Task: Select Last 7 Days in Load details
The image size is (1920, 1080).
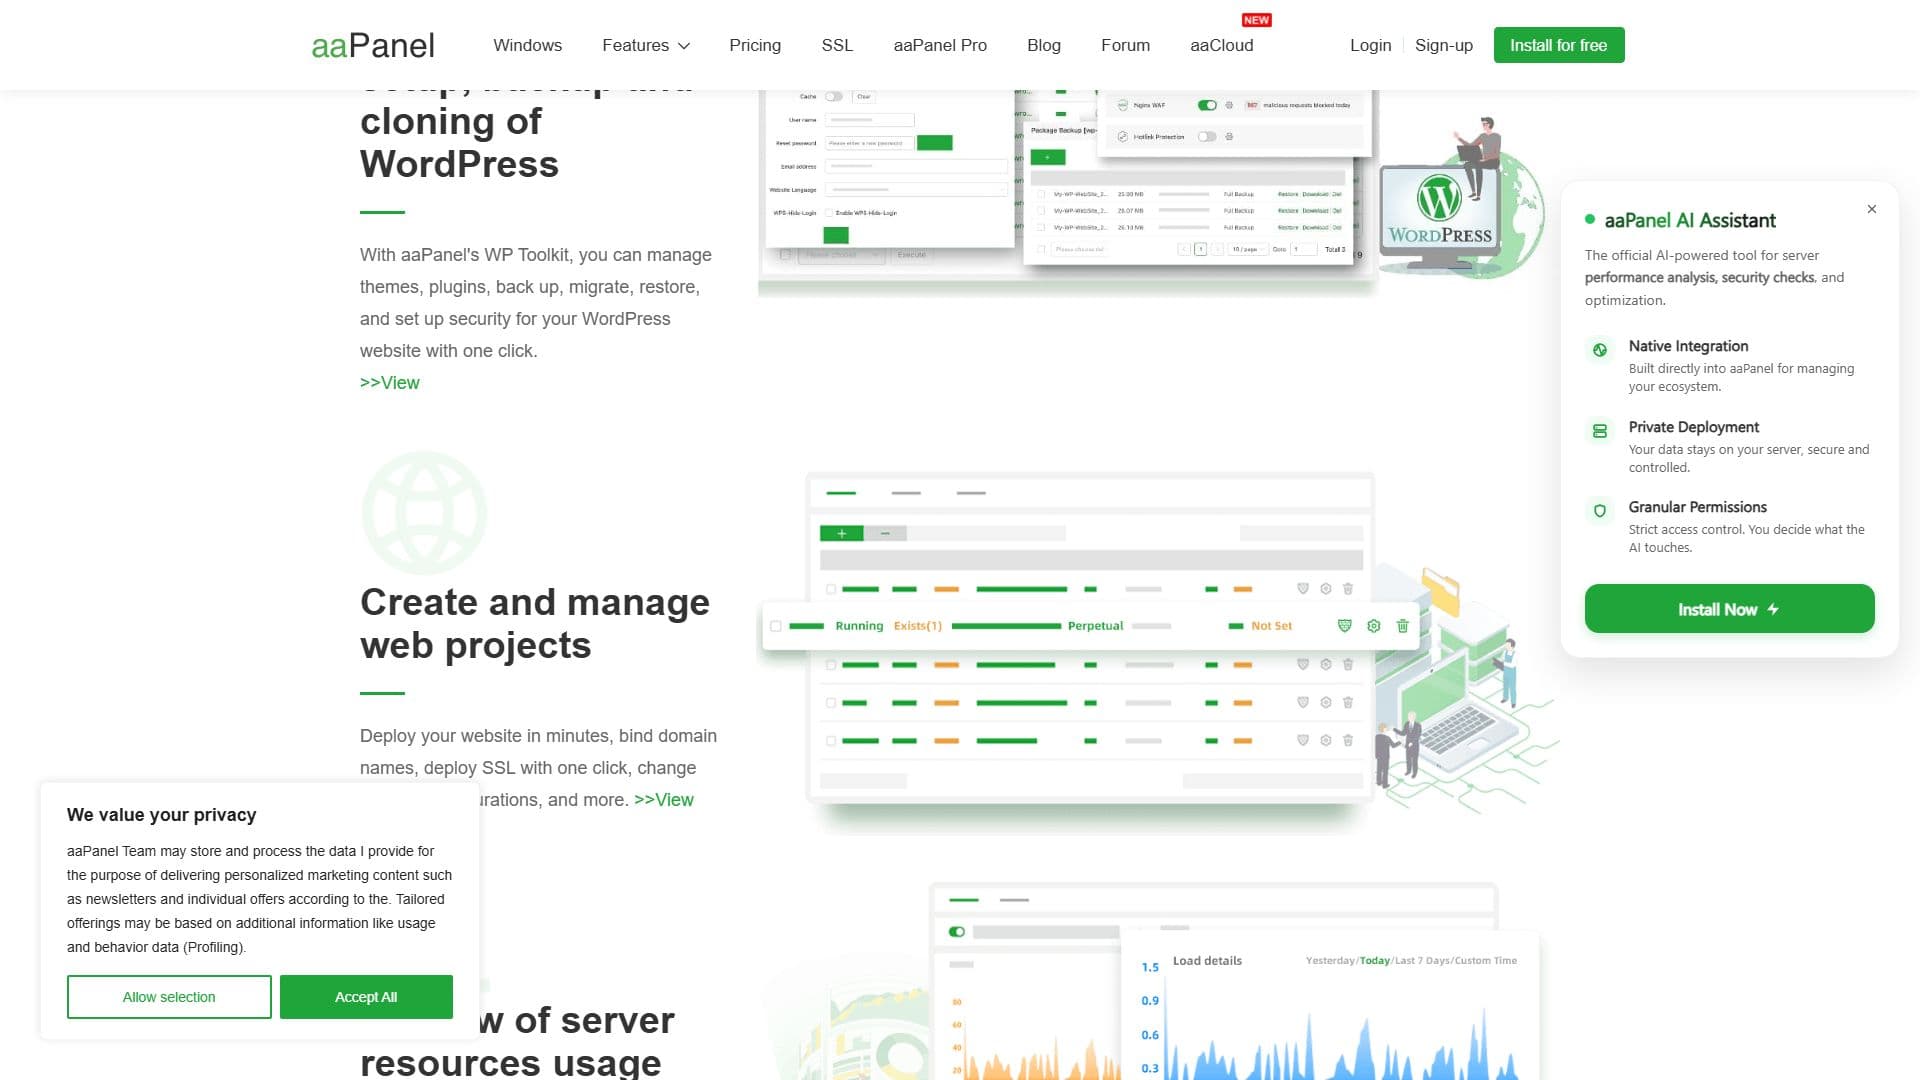Action: (1420, 961)
